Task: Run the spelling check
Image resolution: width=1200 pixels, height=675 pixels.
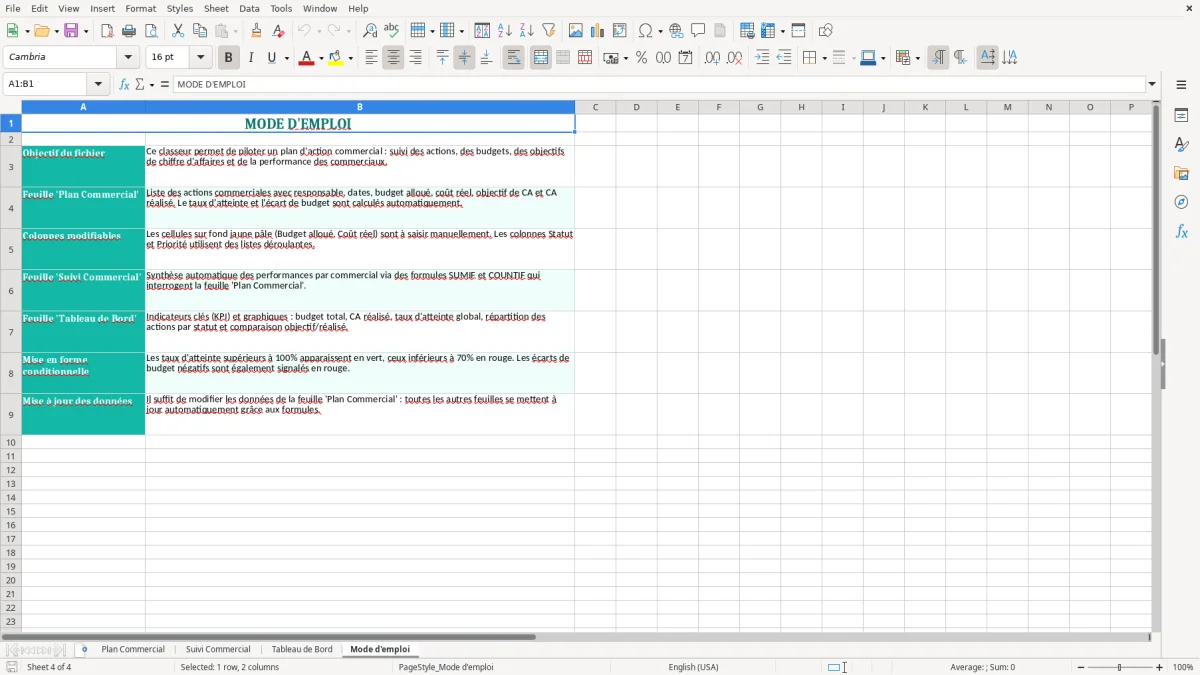Action: click(x=392, y=31)
